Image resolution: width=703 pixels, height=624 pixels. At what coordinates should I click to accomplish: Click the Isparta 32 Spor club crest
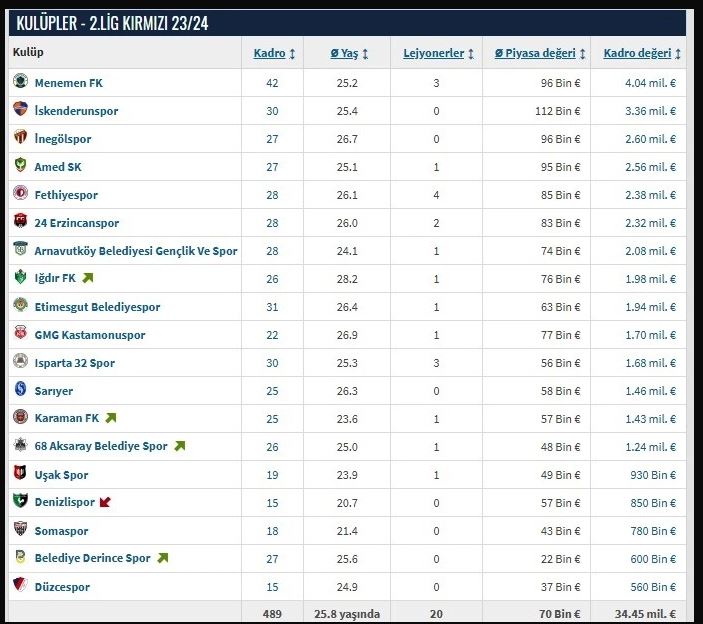click(x=20, y=361)
